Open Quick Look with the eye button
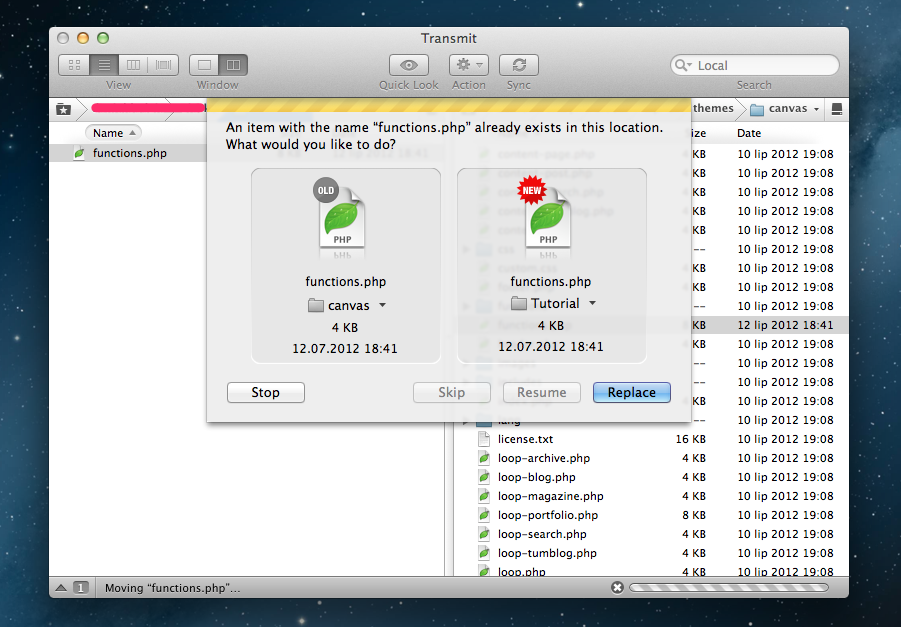Screen dimensions: 901x627 [x=409, y=65]
